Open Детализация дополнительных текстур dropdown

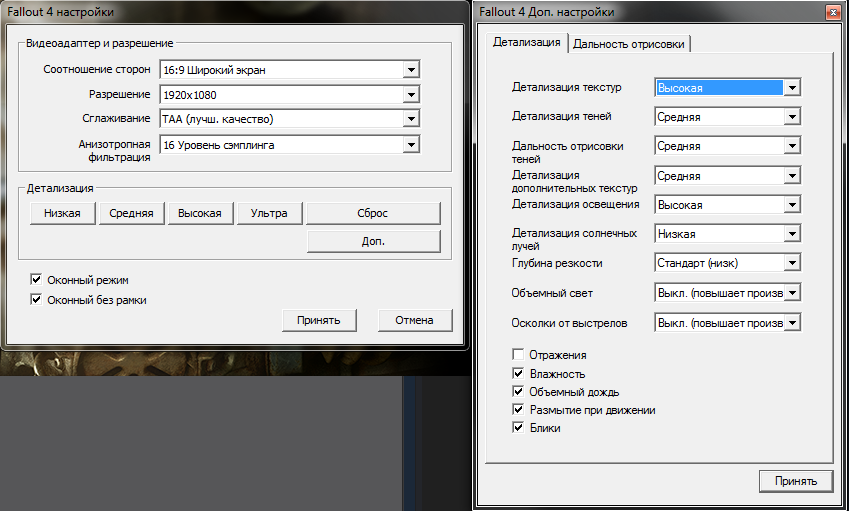pos(727,175)
